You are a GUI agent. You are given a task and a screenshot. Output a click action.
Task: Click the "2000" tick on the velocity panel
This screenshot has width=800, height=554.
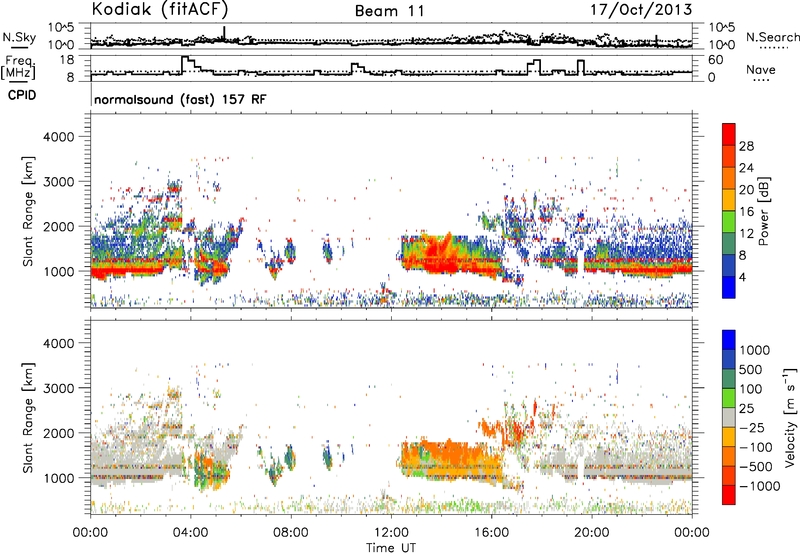tap(58, 433)
